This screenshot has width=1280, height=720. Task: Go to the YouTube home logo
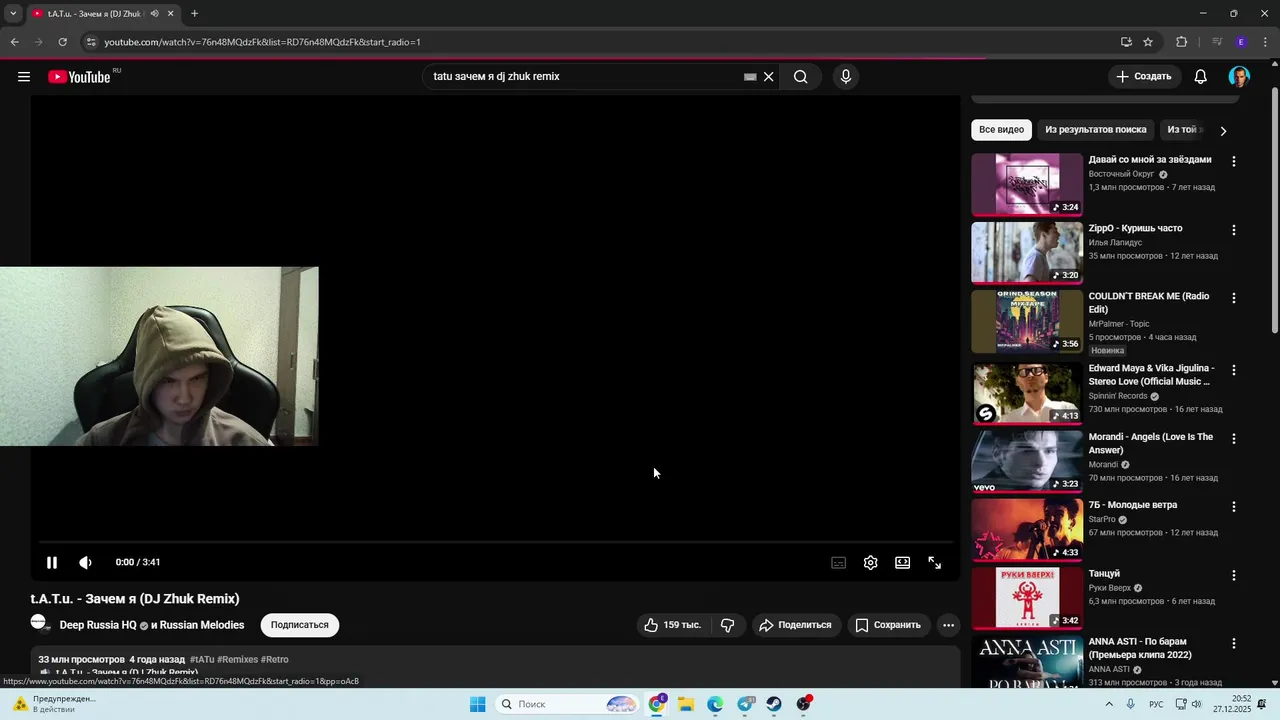[80, 77]
